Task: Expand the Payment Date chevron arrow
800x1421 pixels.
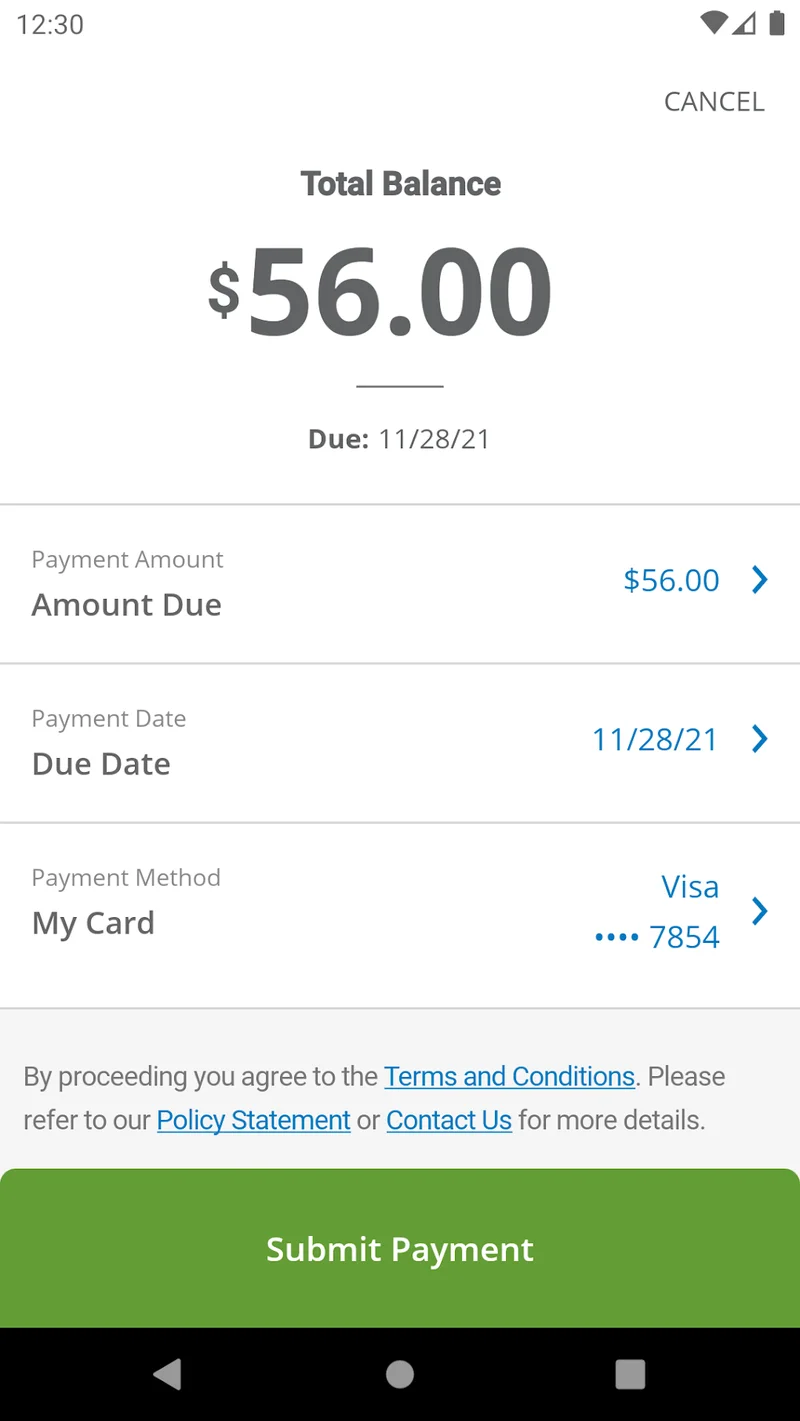Action: click(x=760, y=739)
